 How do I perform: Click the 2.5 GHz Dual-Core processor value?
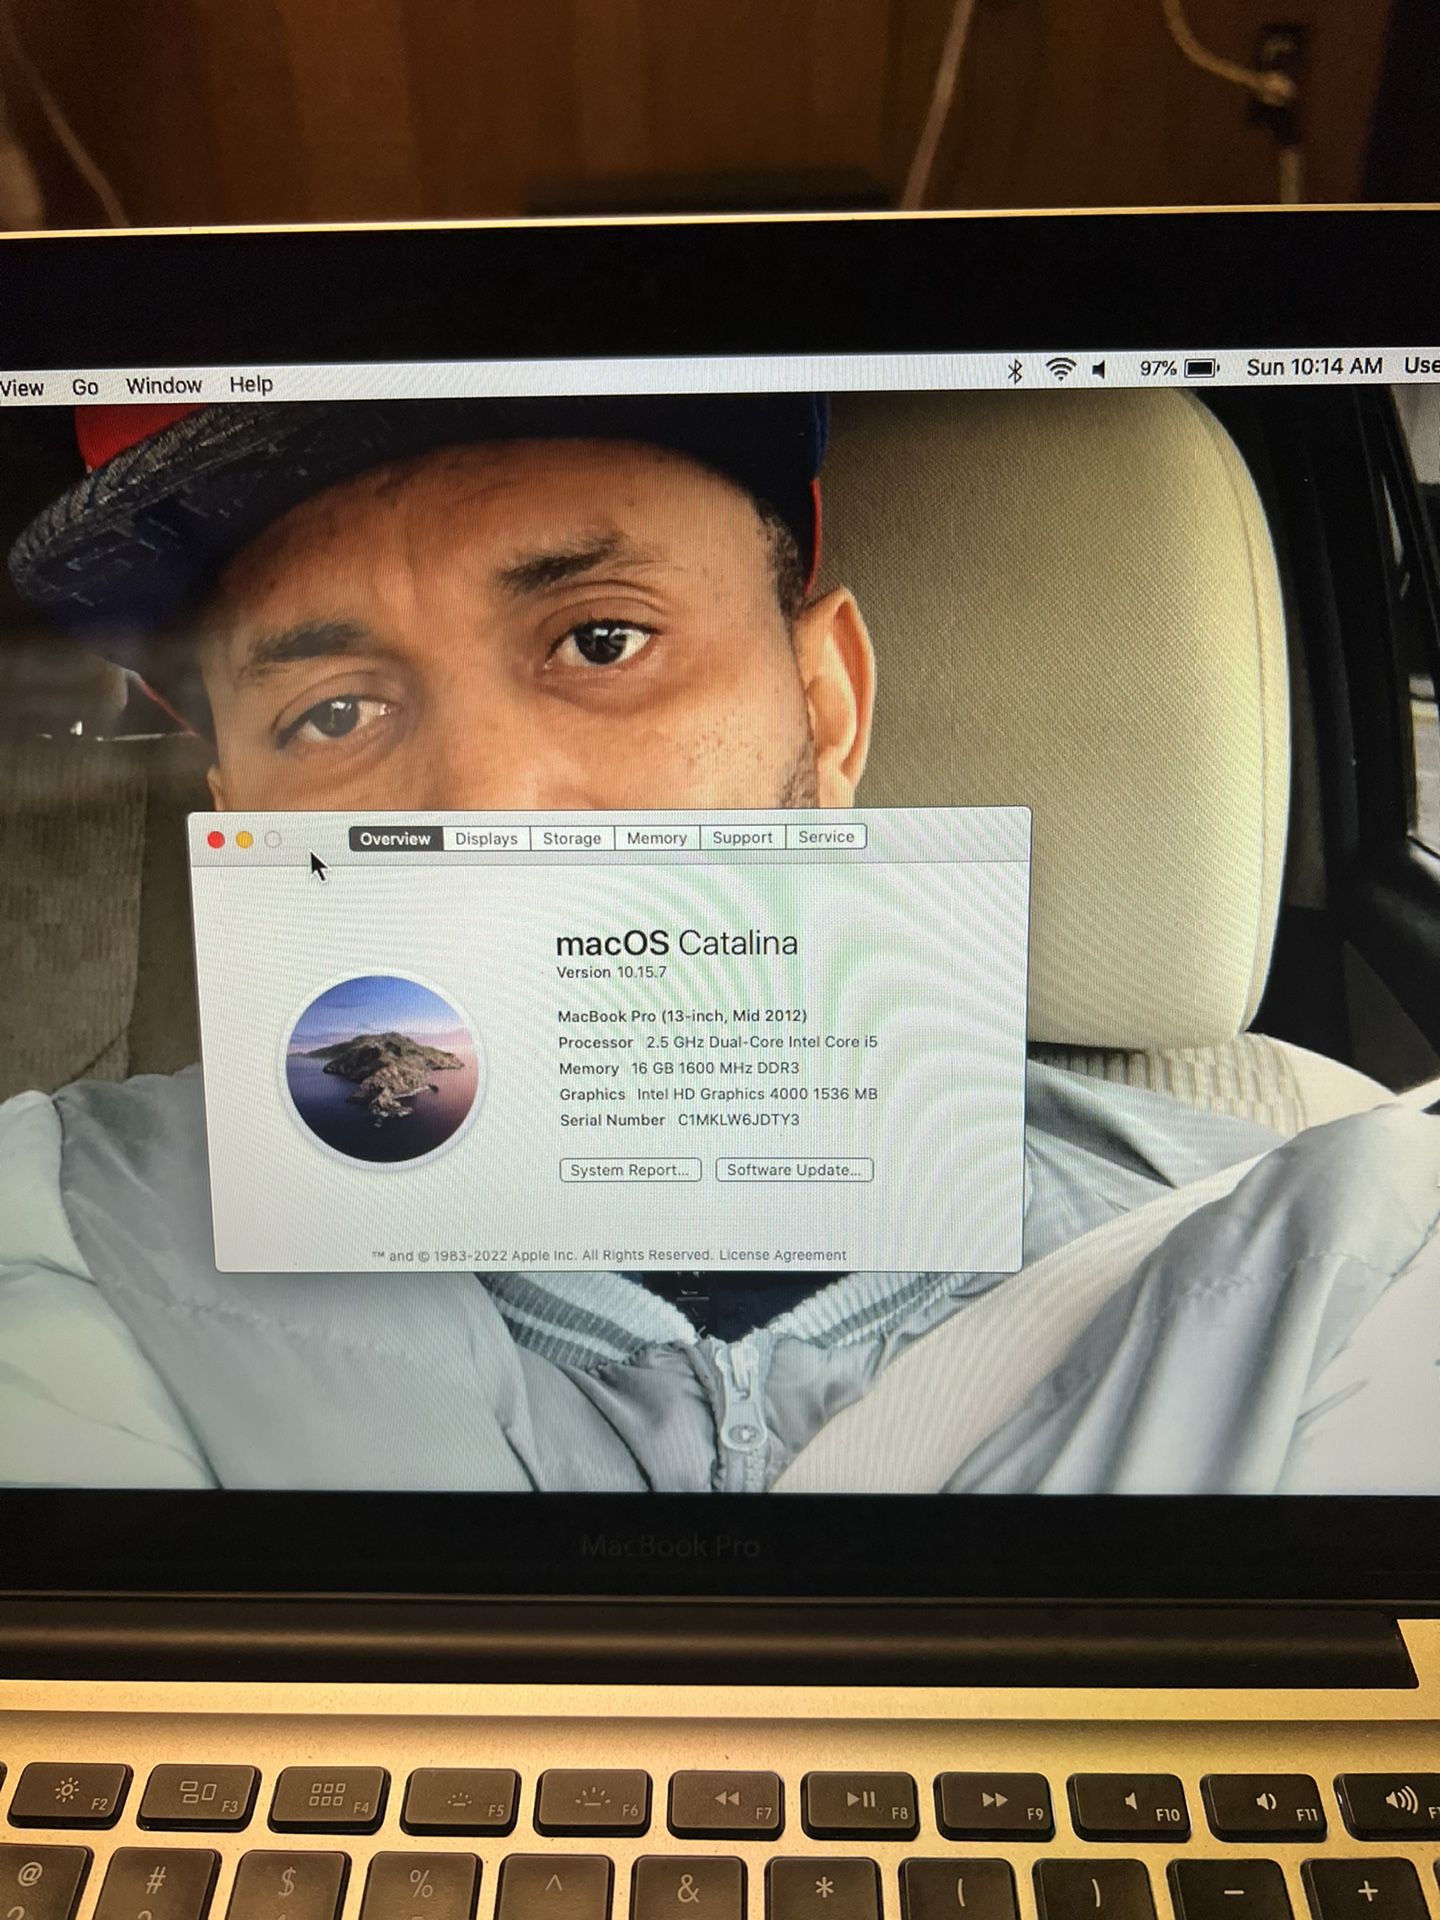pos(762,1042)
